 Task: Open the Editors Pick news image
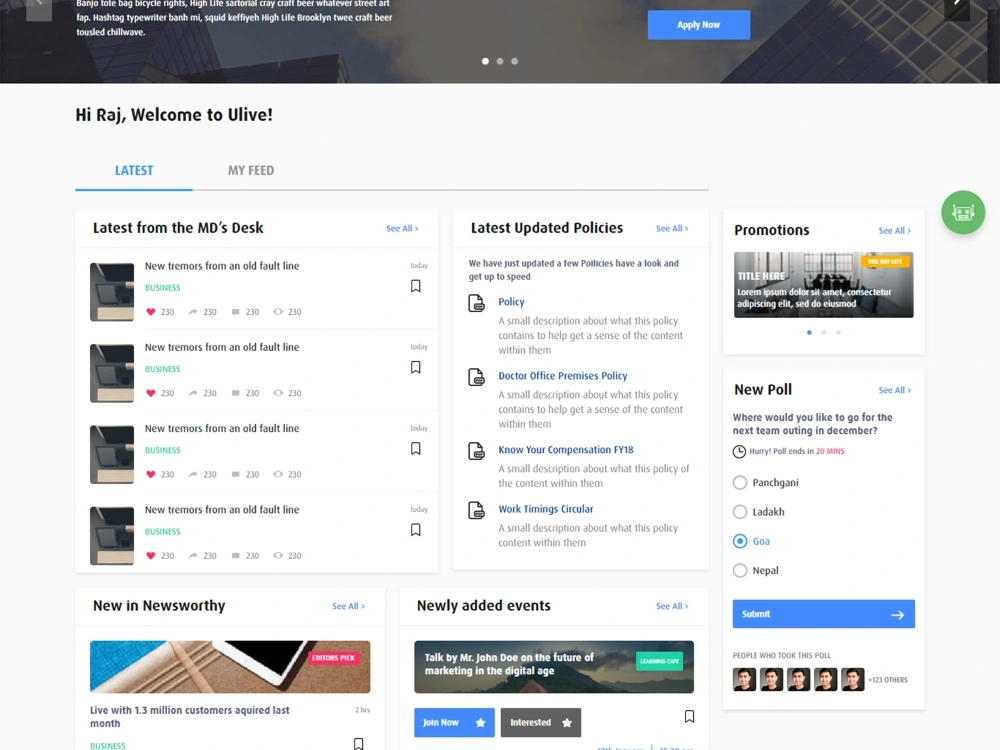[230, 667]
